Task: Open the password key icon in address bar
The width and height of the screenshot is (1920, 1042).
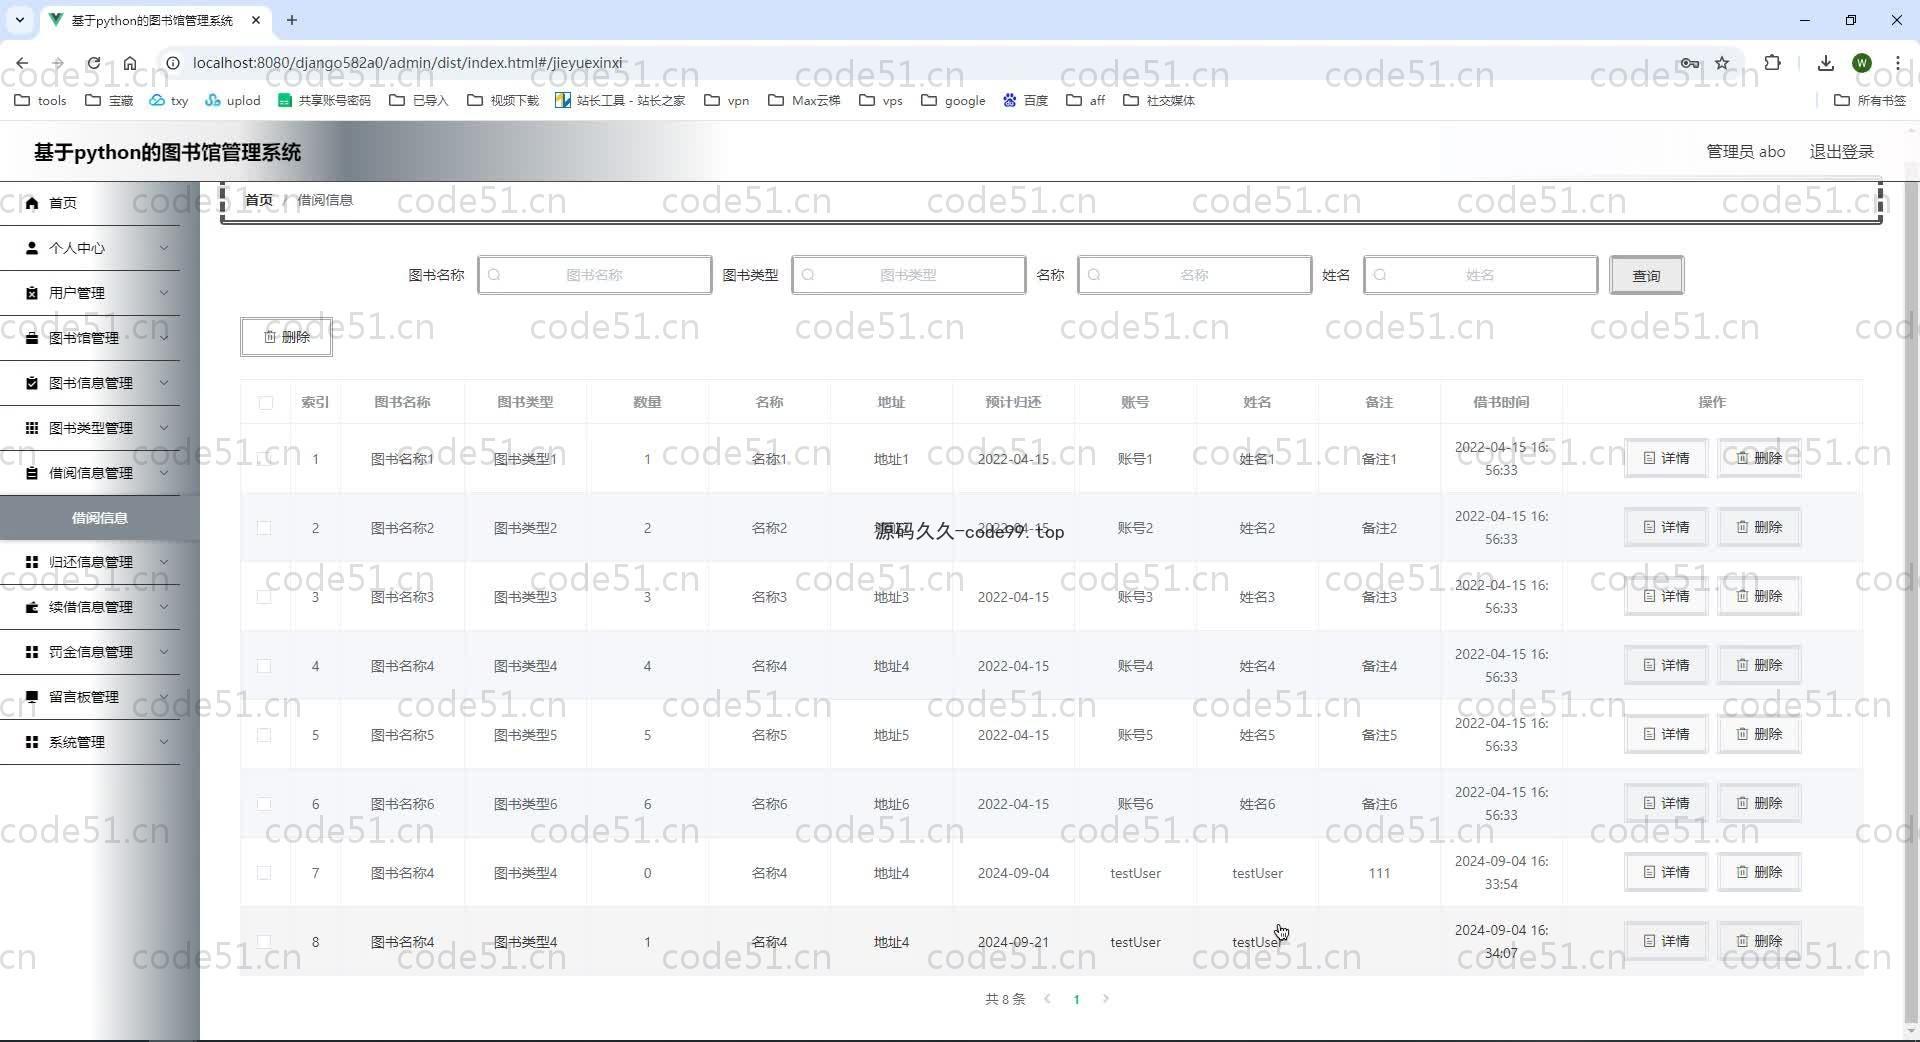Action: [x=1690, y=63]
